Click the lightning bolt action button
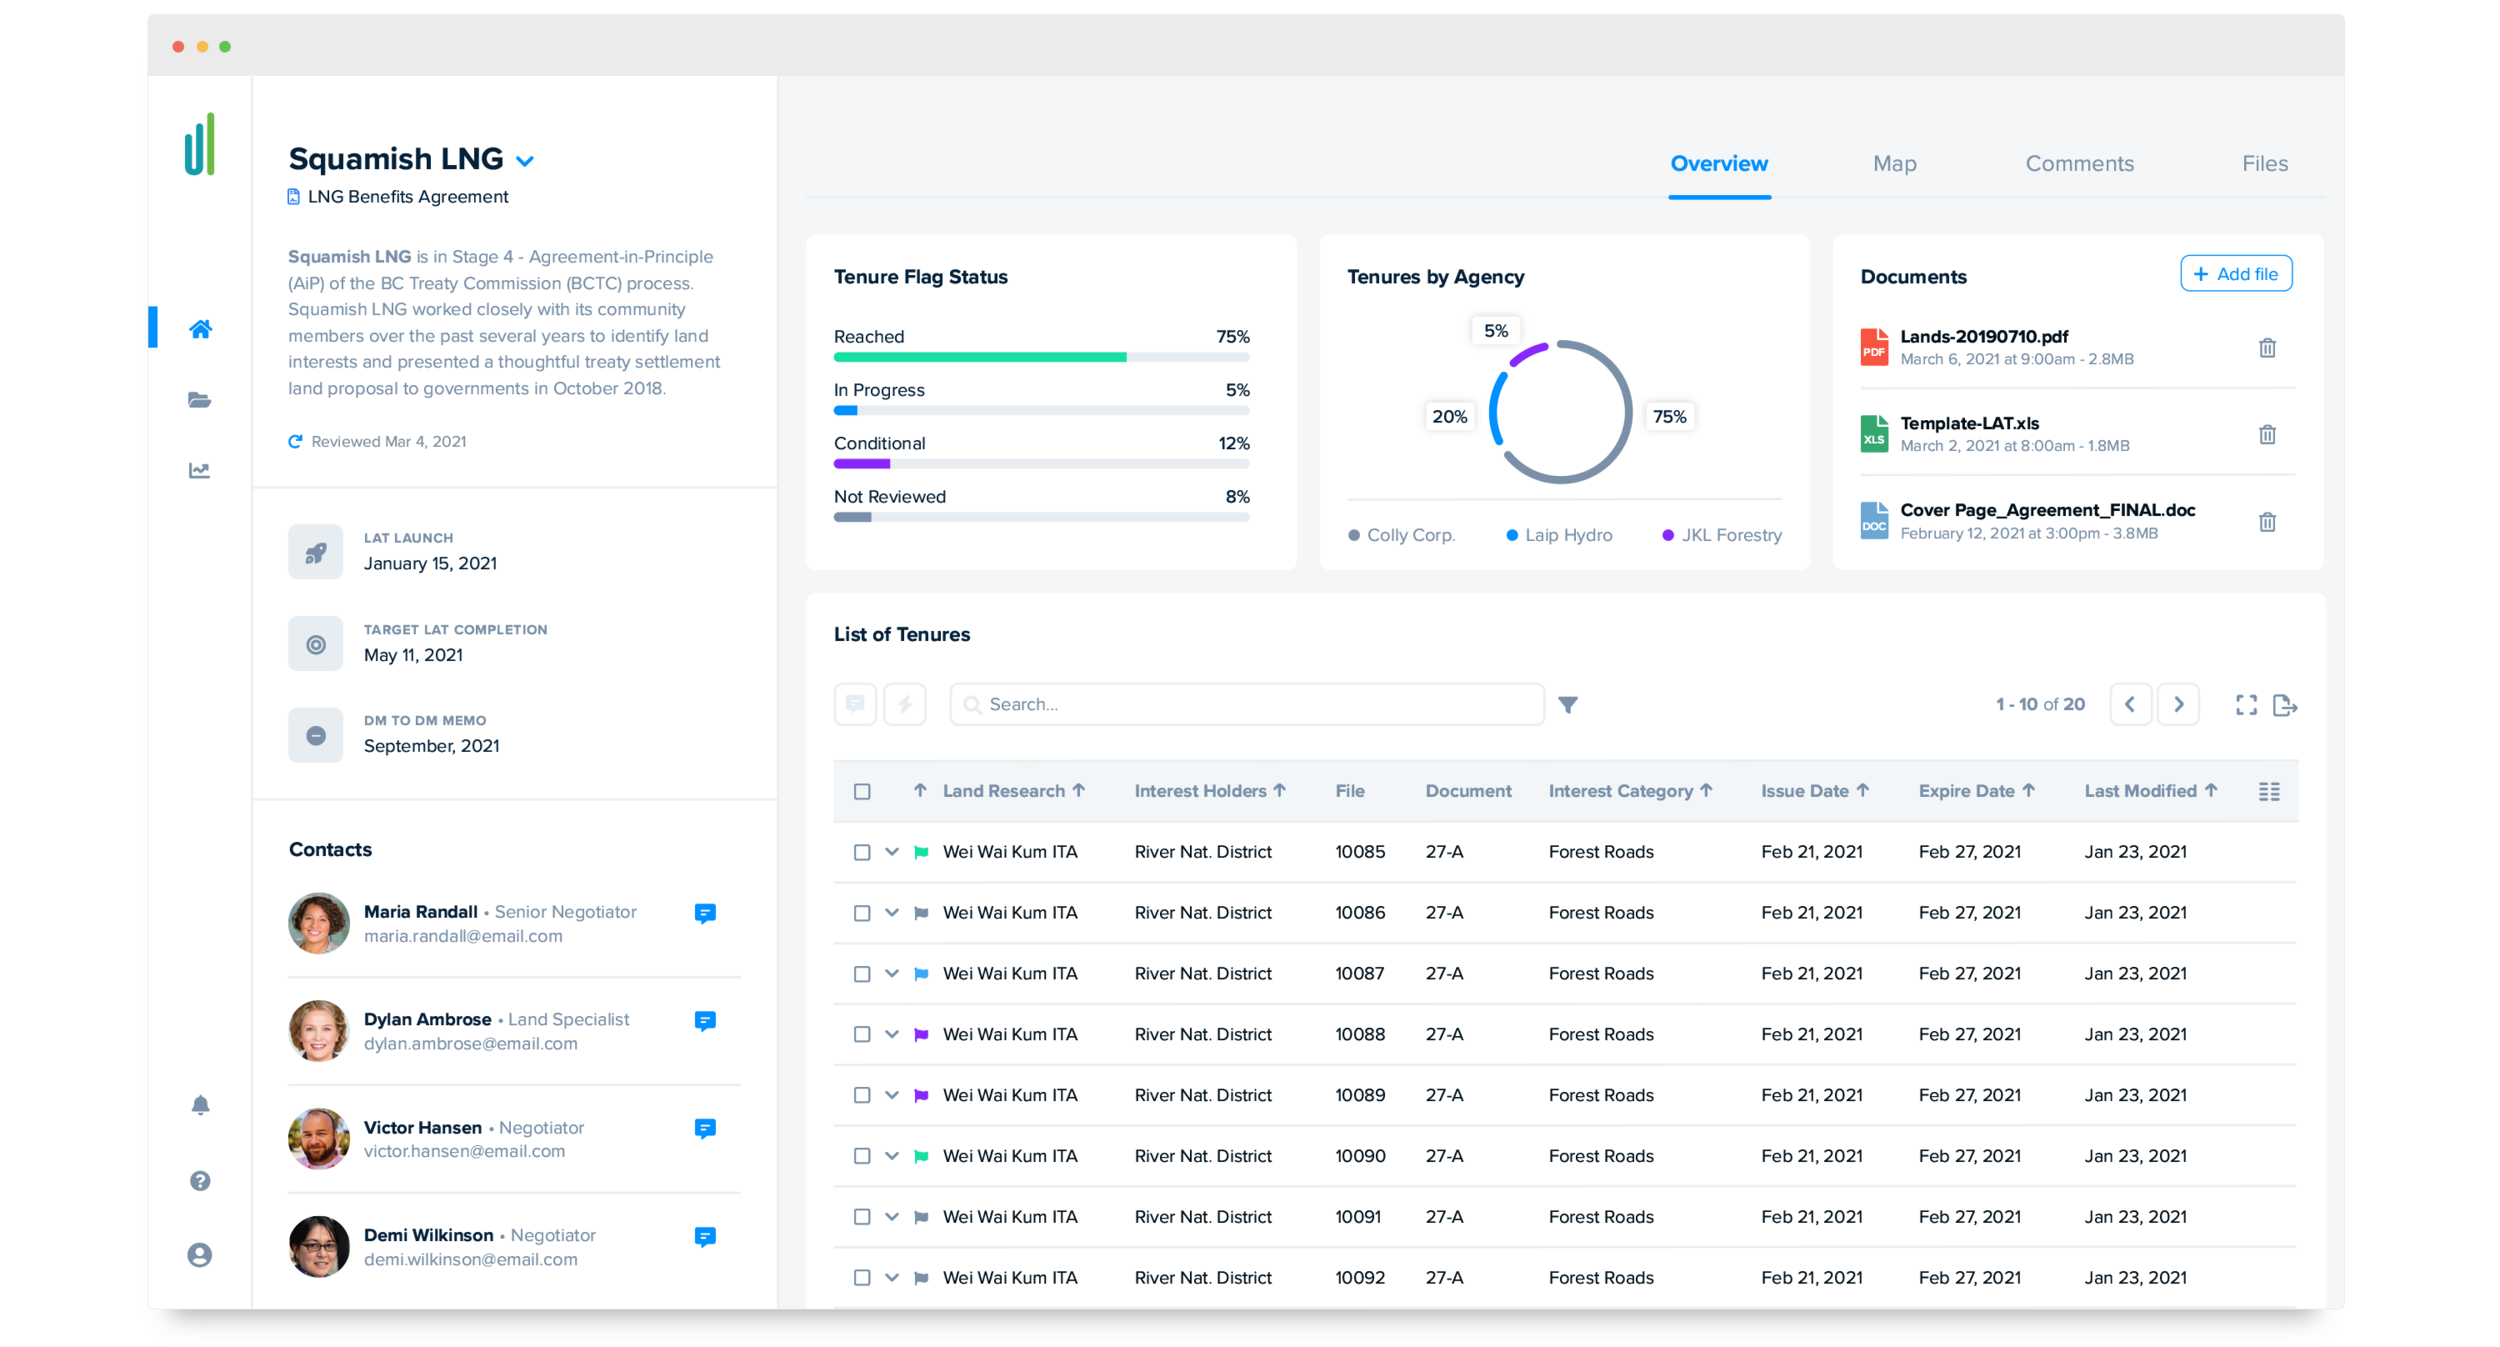Screen dimensions: 2500x1347 (x=905, y=704)
